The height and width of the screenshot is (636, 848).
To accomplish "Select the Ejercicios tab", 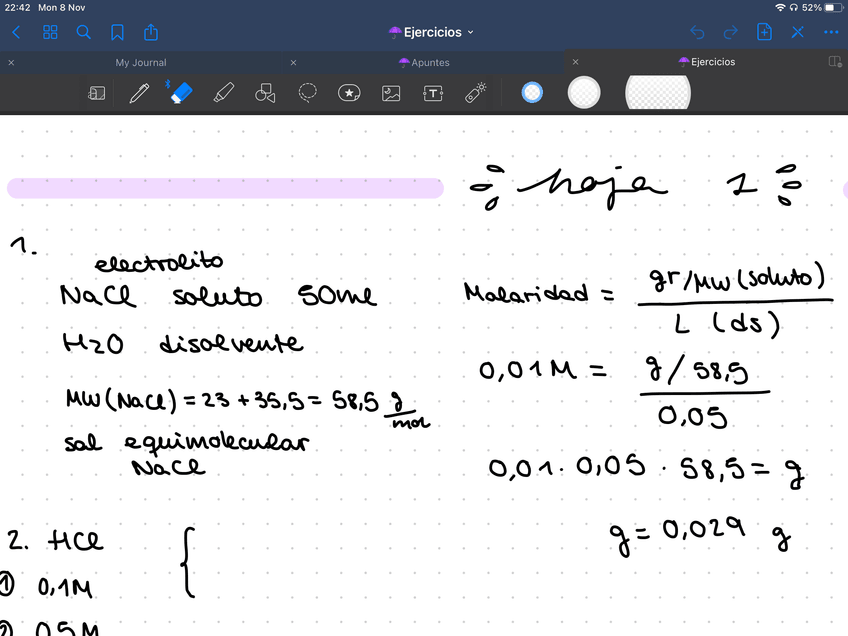I will 707,62.
